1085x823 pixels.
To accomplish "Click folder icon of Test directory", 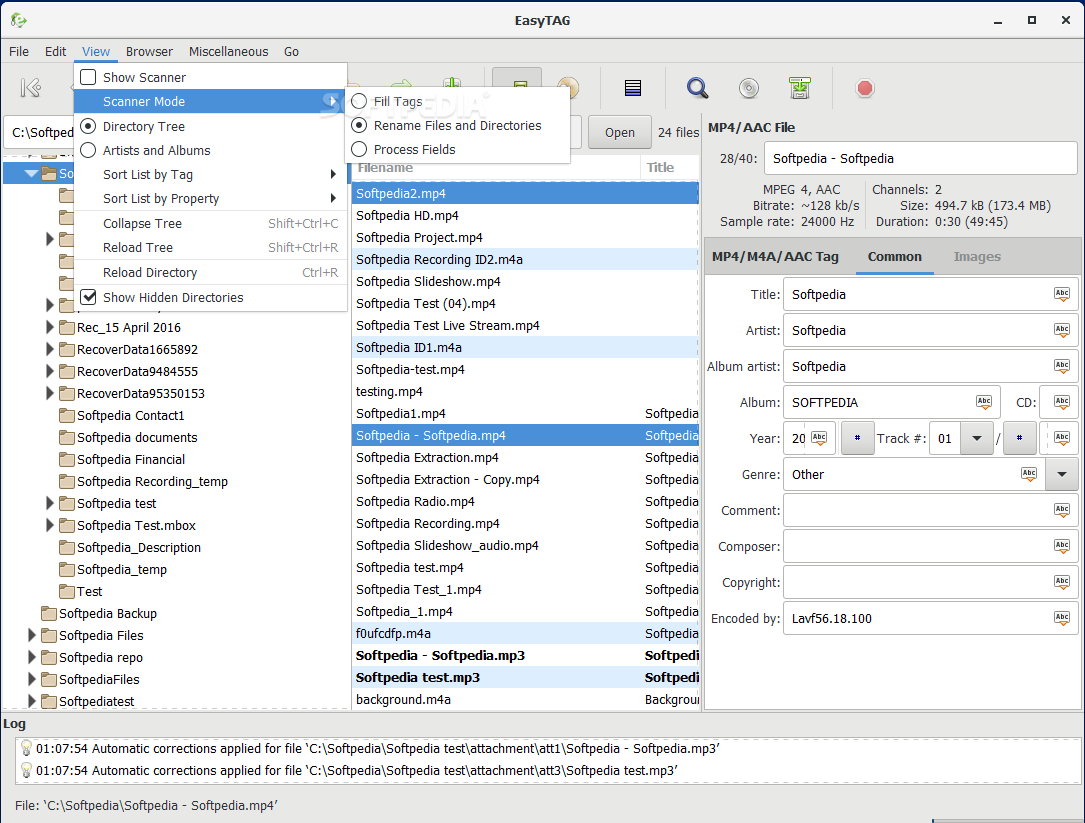I will (66, 591).
